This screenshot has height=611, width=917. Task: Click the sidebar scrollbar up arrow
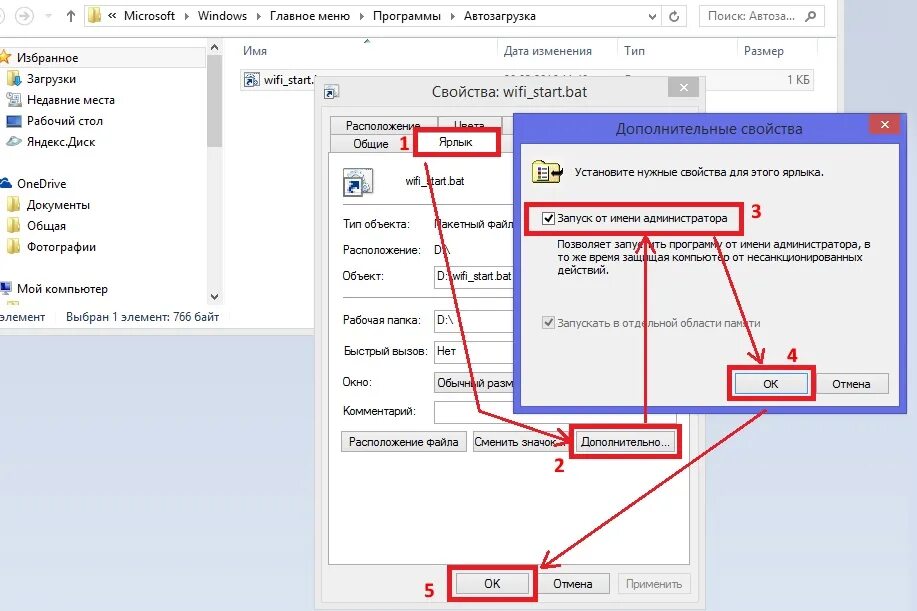(x=214, y=47)
